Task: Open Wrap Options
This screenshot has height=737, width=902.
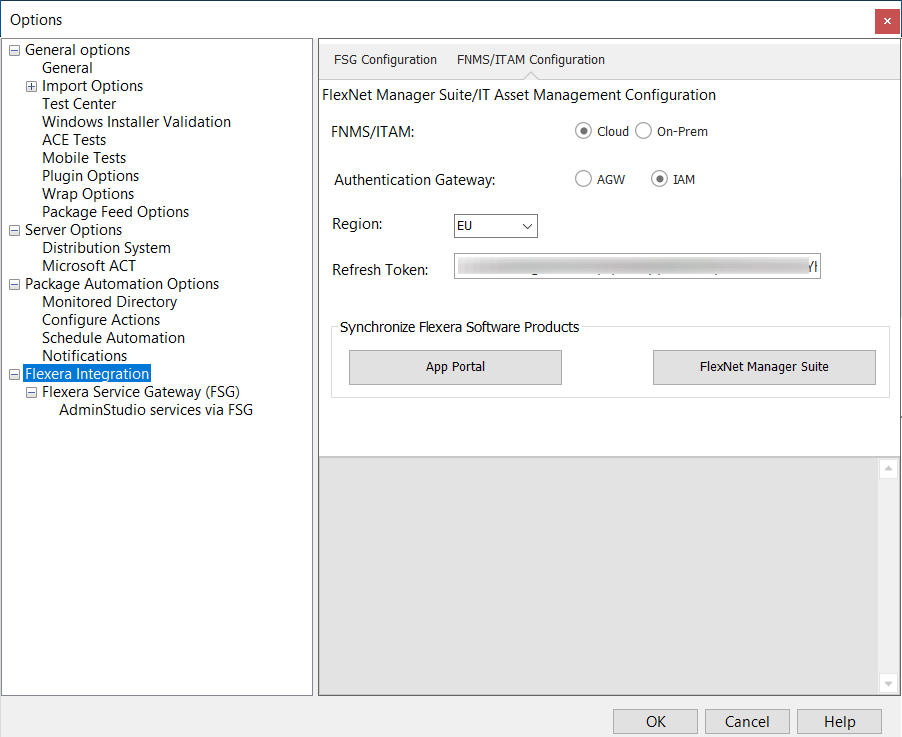Action: [x=87, y=194]
